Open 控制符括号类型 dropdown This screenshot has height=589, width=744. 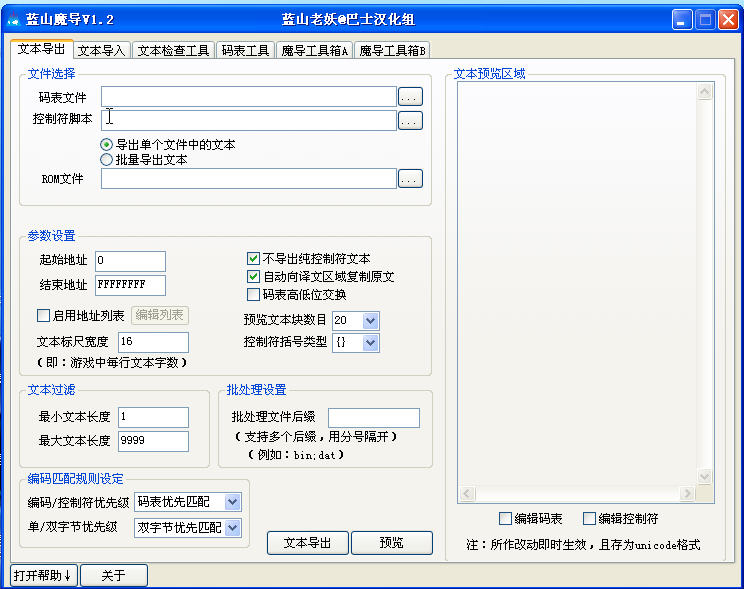coord(370,343)
